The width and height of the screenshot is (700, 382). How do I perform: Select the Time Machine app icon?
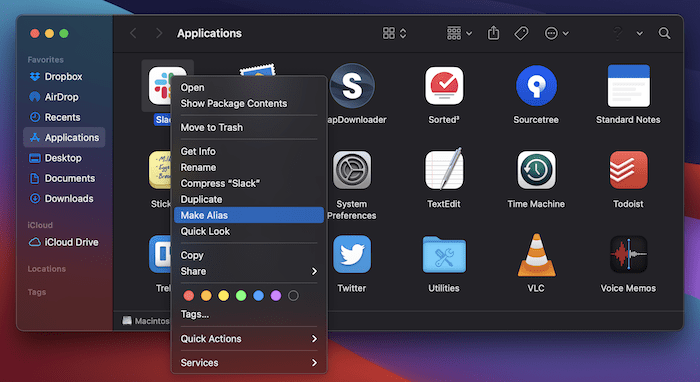click(536, 170)
